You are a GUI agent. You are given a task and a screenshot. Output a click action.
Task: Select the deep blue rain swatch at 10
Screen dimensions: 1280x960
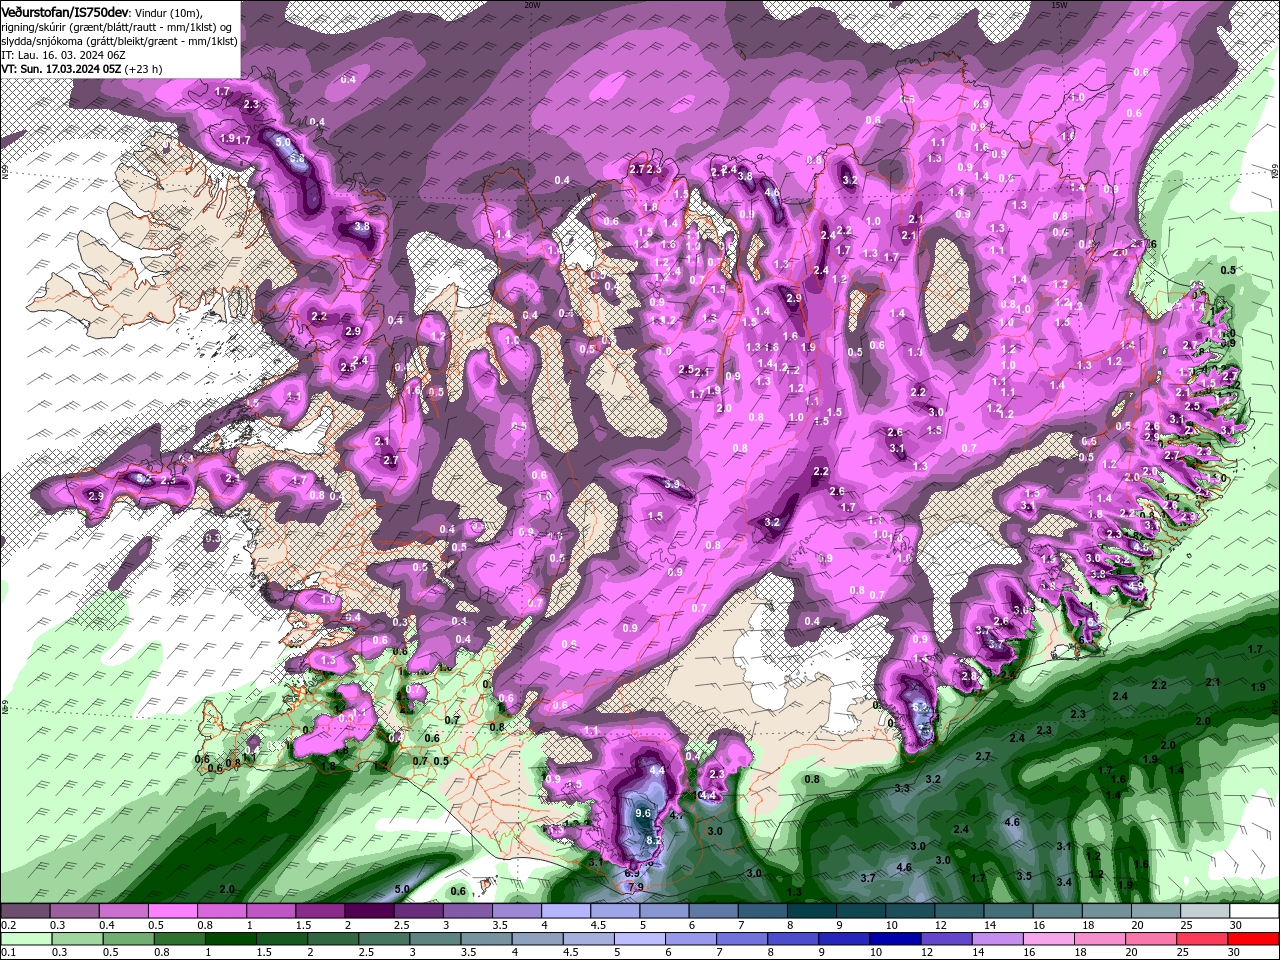pyautogui.click(x=896, y=938)
